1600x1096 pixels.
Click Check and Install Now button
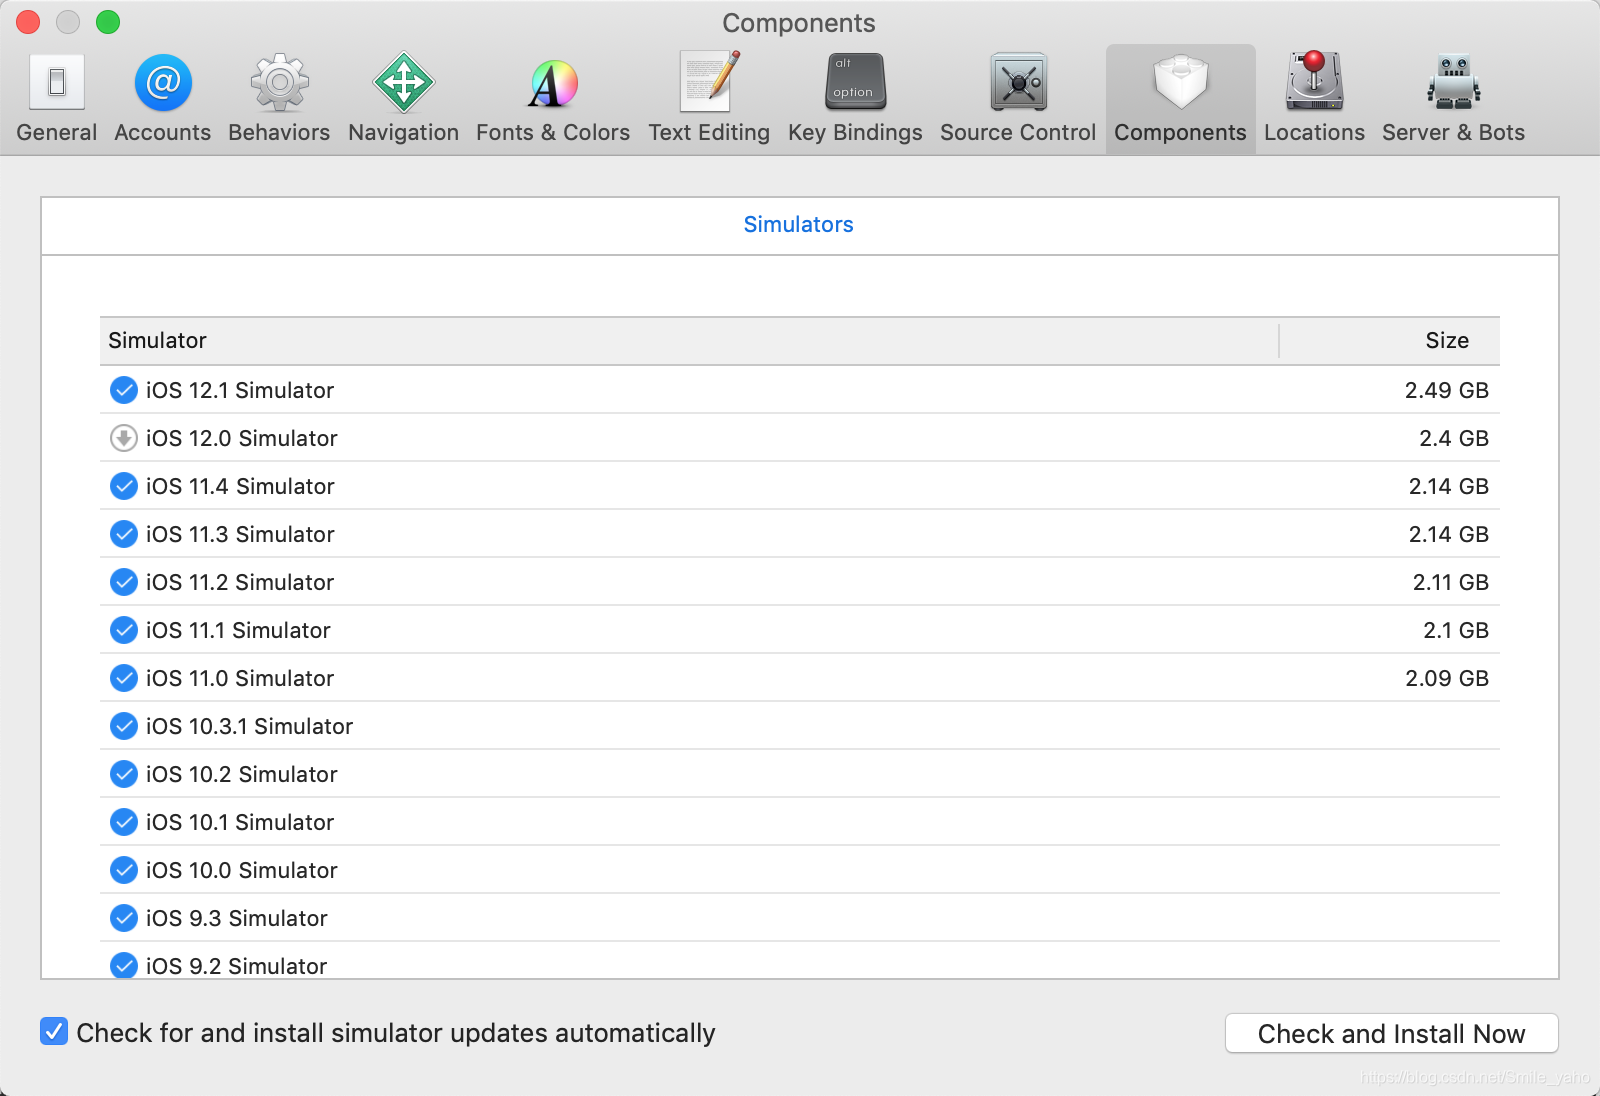(1391, 1033)
